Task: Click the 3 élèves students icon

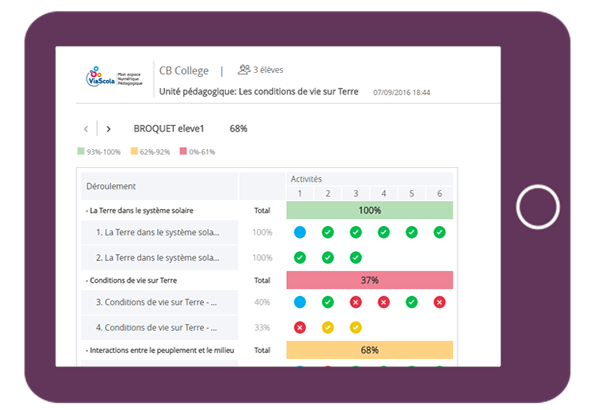Action: coord(244,69)
